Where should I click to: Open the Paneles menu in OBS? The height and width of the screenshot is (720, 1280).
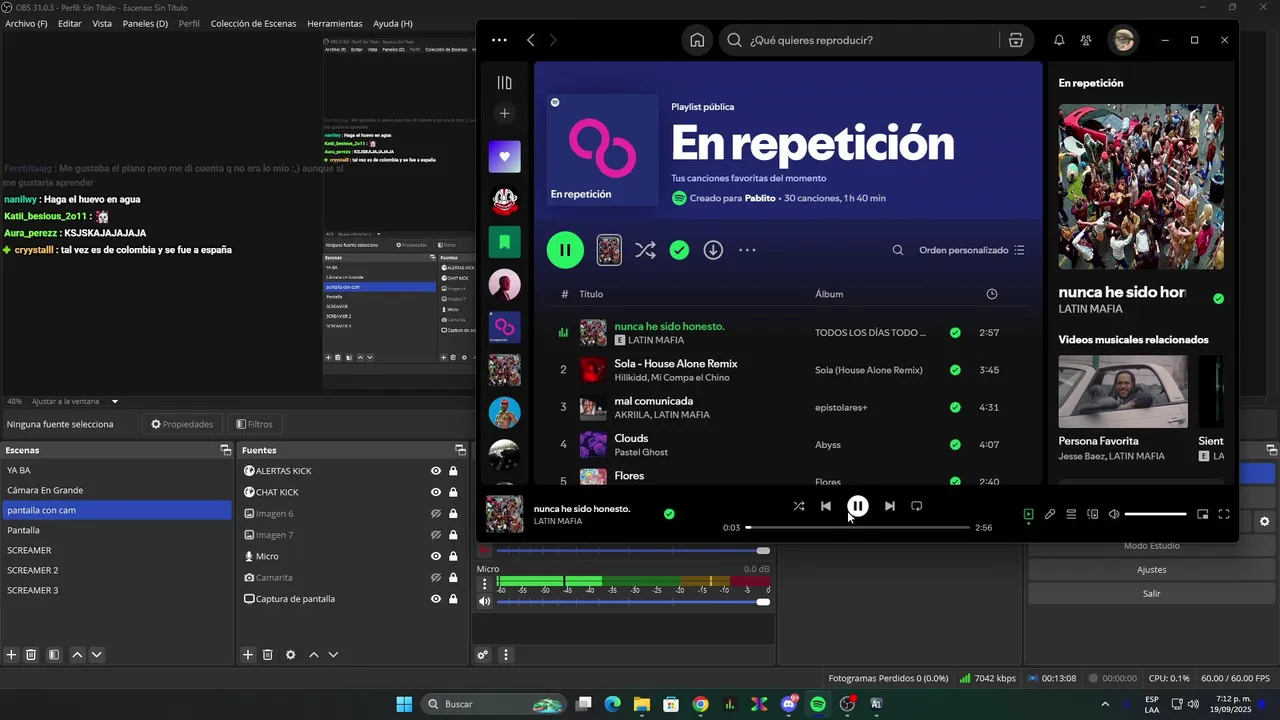point(145,23)
